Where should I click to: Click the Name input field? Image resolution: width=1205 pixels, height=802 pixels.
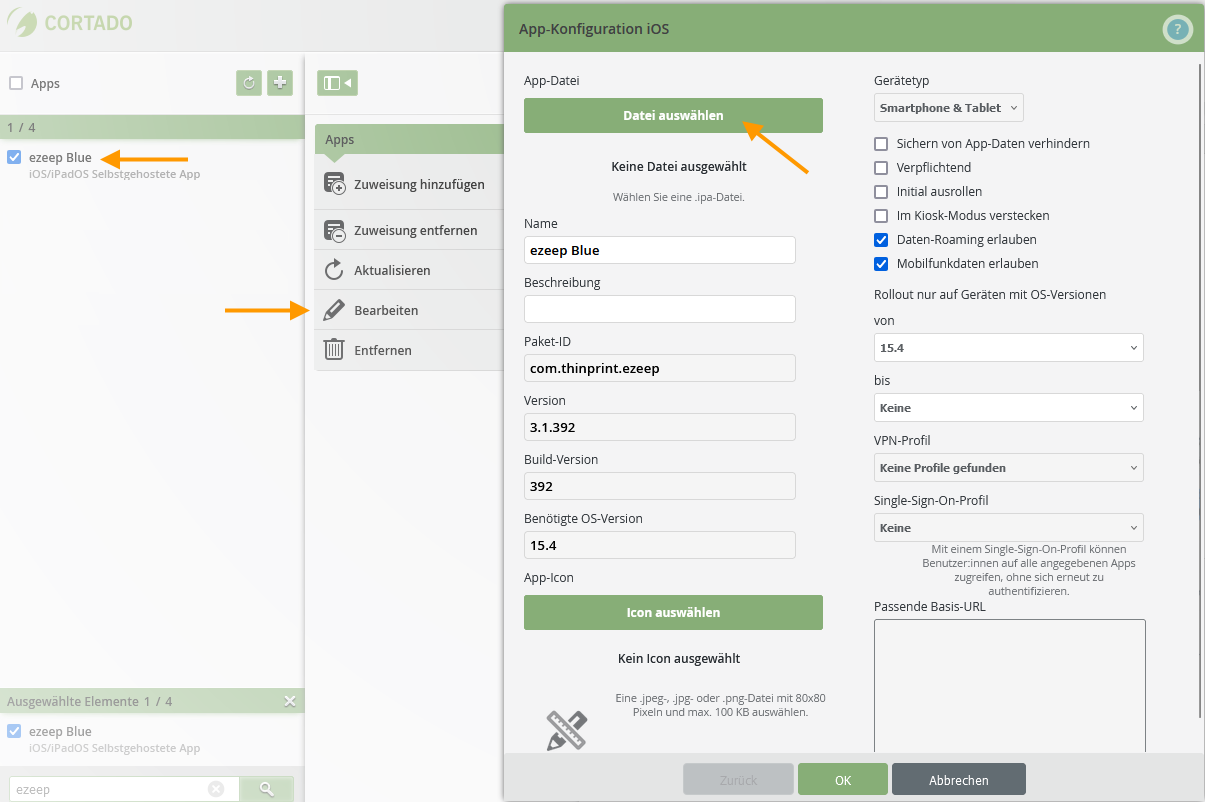[660, 250]
